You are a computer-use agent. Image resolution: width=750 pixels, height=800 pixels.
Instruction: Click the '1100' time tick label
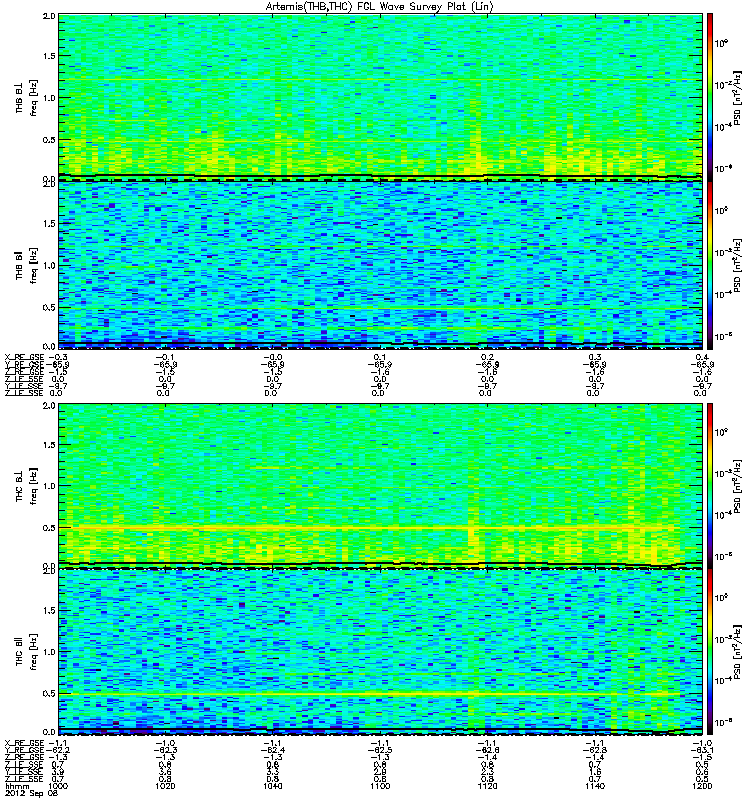(380, 786)
